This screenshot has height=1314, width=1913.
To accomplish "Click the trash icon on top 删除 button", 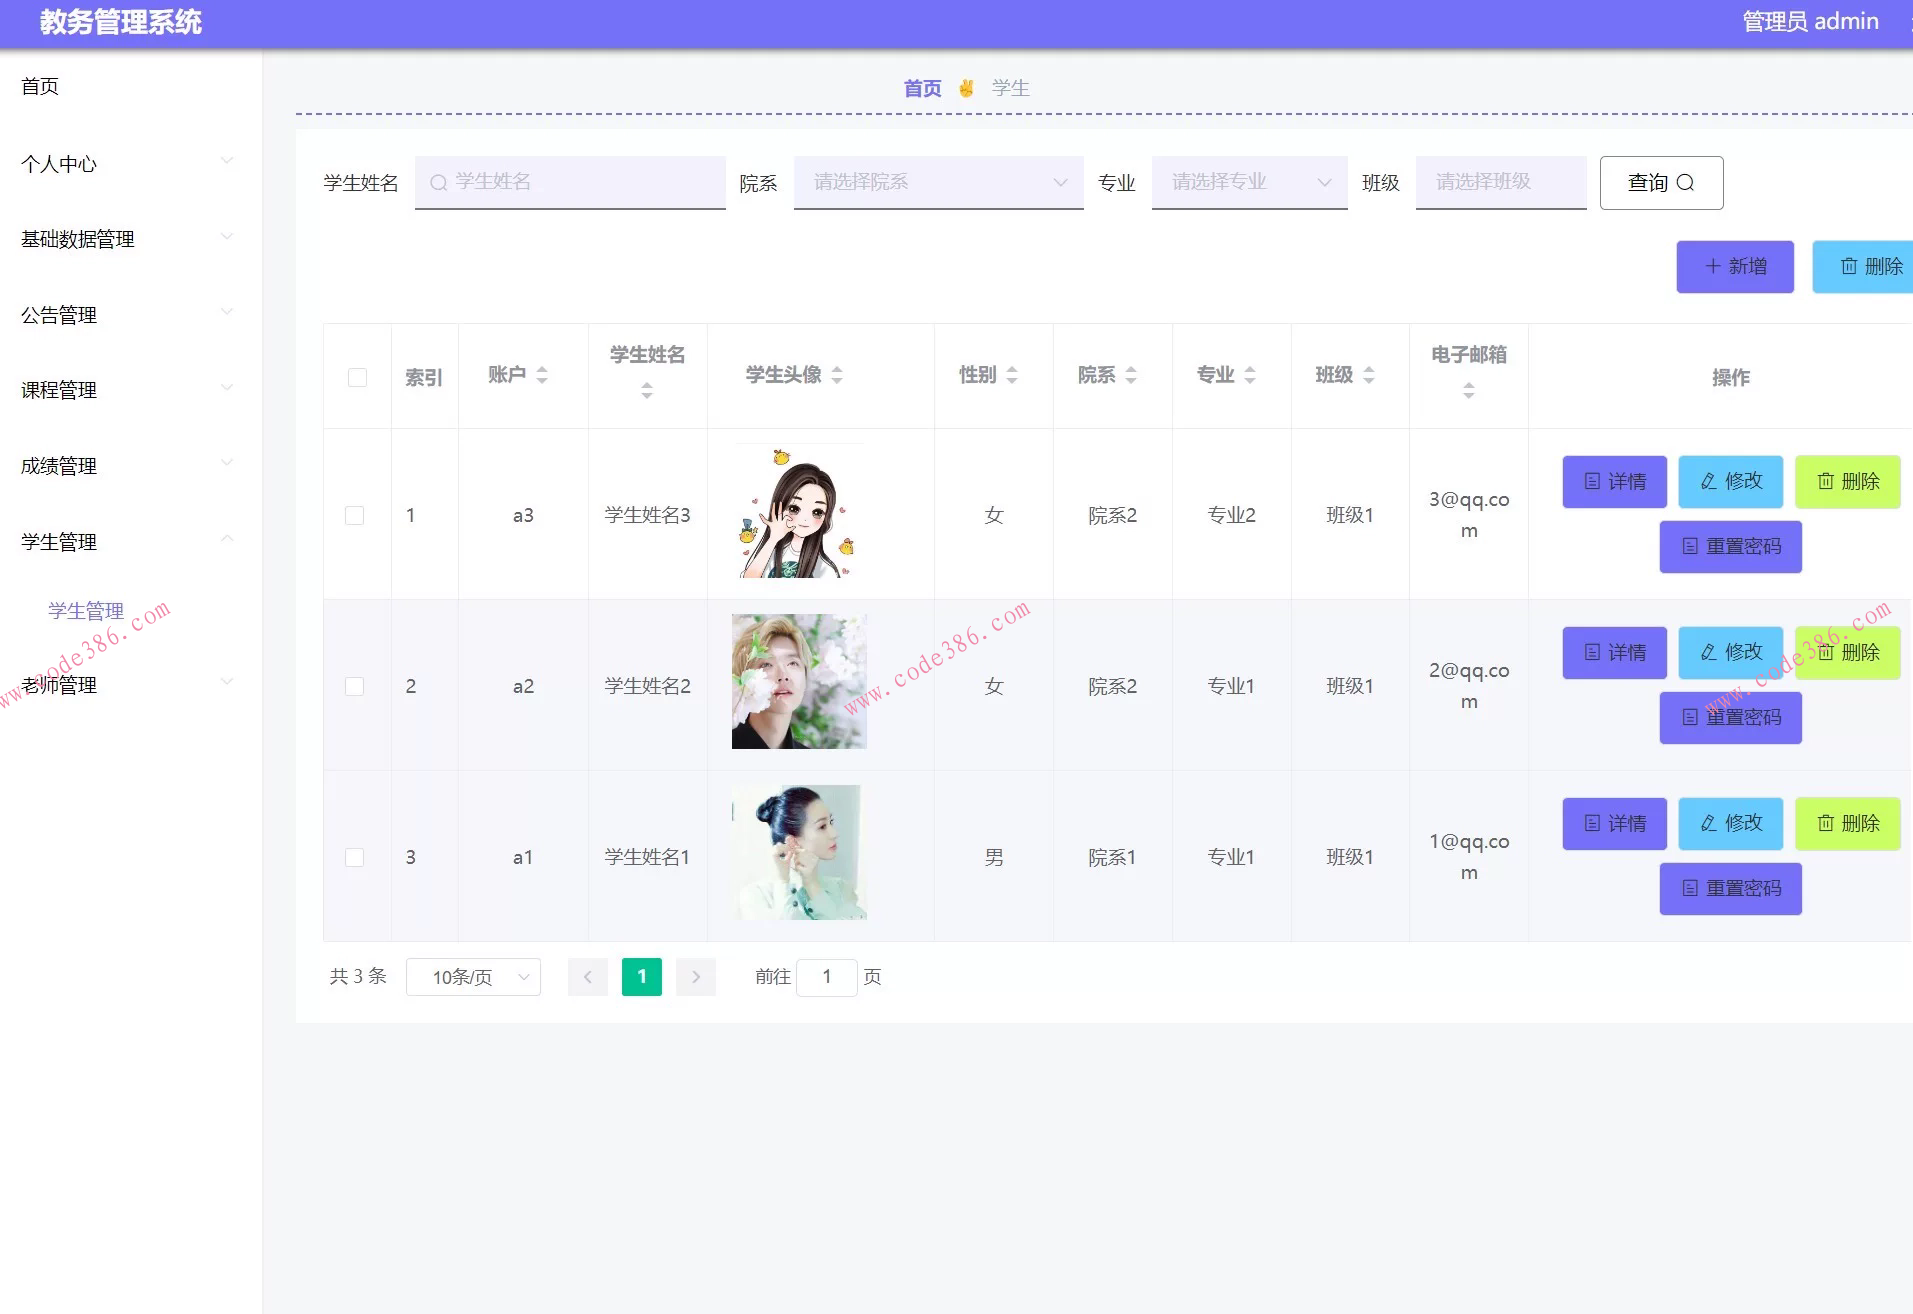I will (1851, 266).
